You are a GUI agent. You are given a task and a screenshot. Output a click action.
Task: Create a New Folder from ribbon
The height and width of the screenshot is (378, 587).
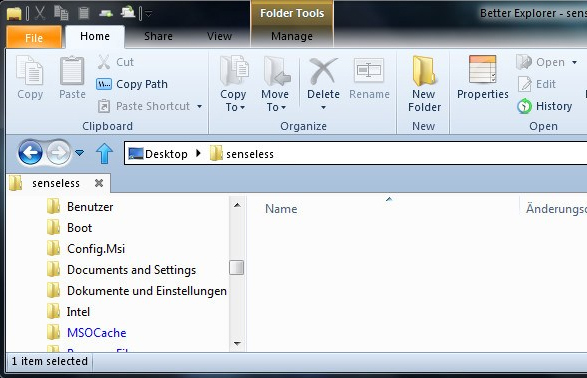tap(424, 83)
